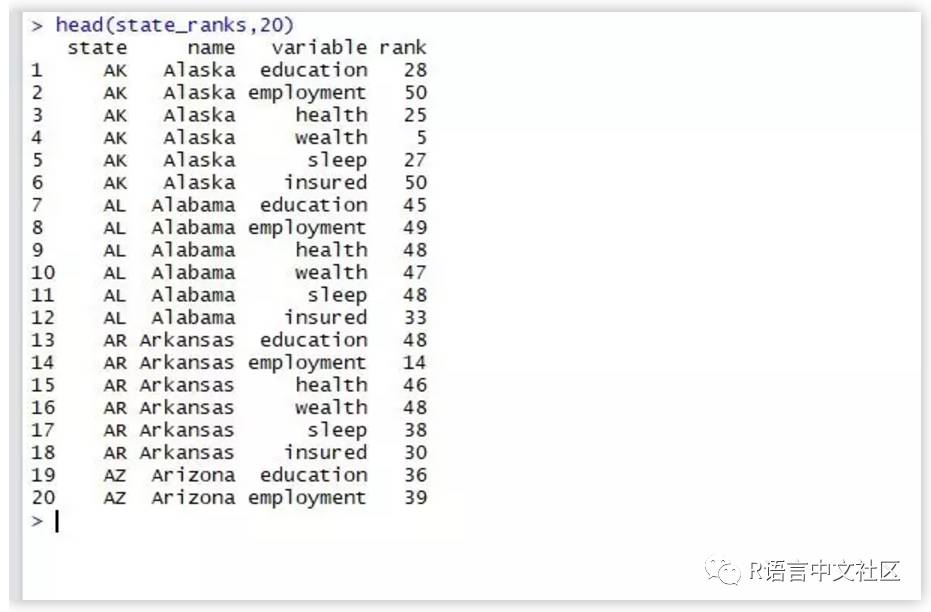Click Alaska's wealth rank value 5
This screenshot has height=612, width=931.
point(421,137)
